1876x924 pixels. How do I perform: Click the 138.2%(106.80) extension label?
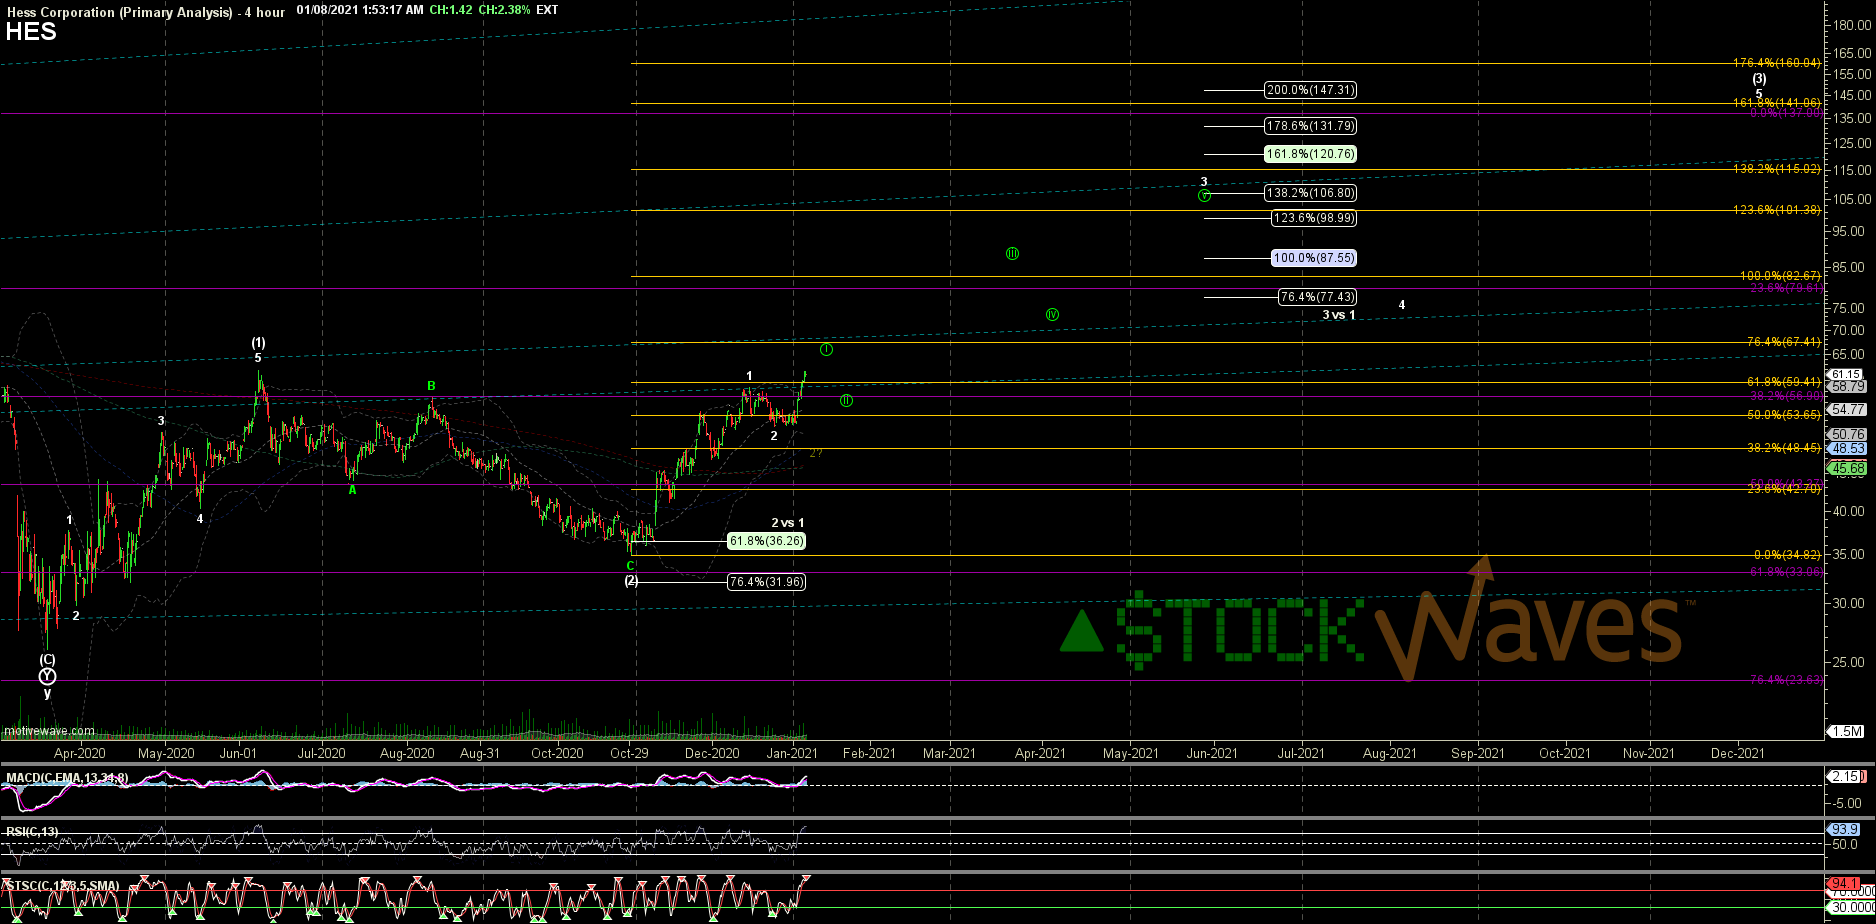coord(1310,192)
